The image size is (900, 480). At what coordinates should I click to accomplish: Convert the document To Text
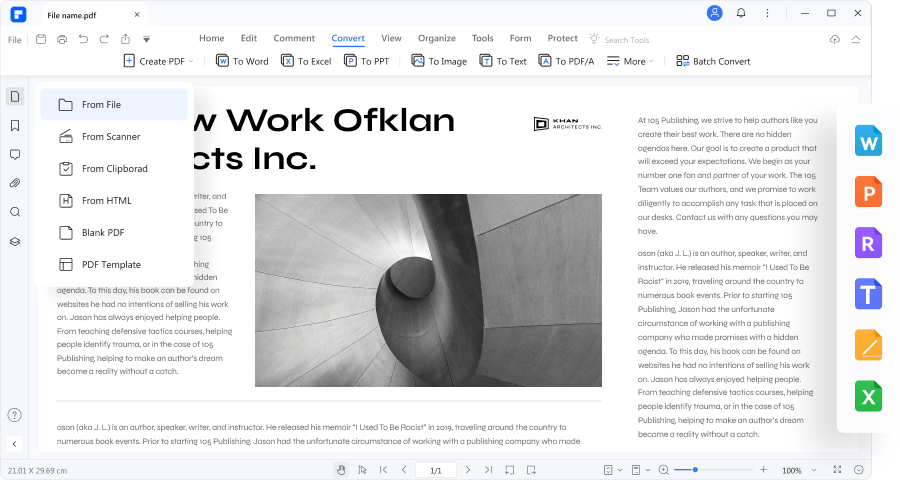tap(503, 61)
